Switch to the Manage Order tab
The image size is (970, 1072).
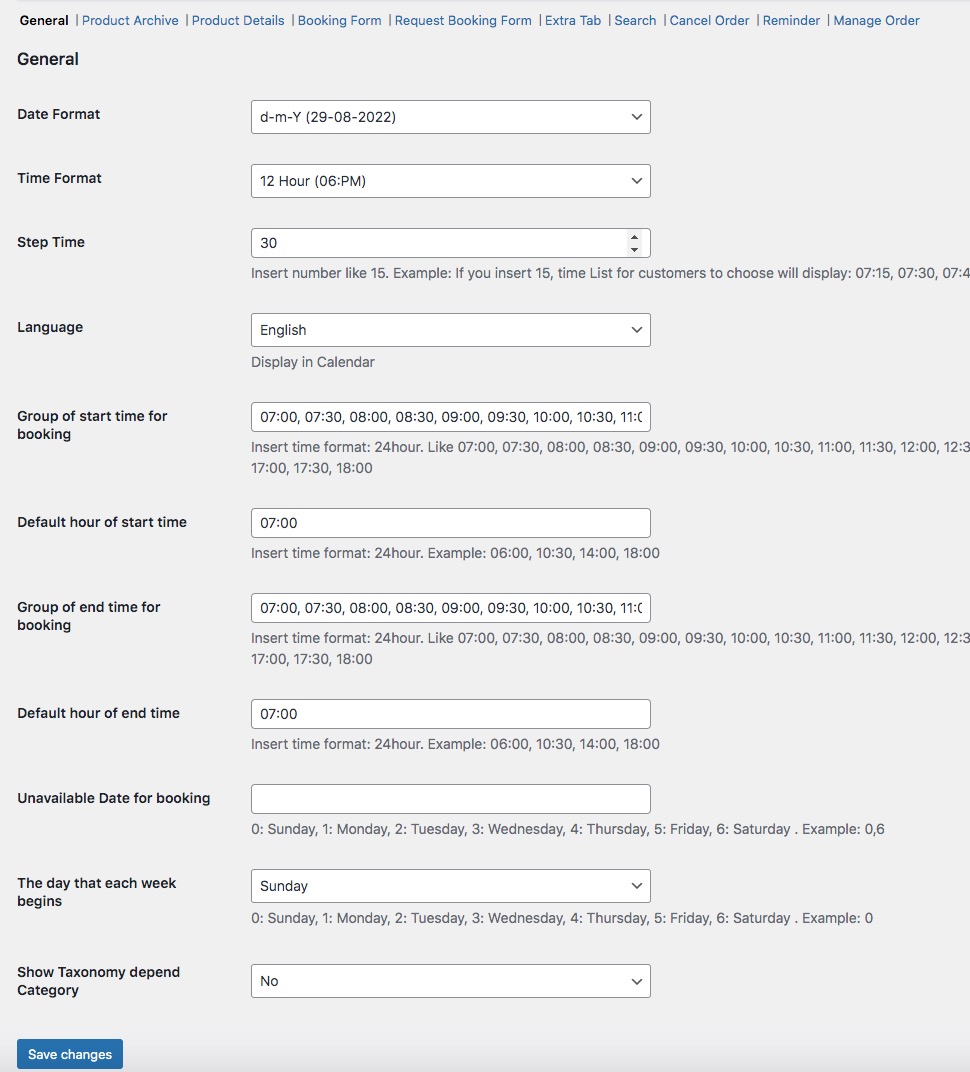tap(876, 20)
